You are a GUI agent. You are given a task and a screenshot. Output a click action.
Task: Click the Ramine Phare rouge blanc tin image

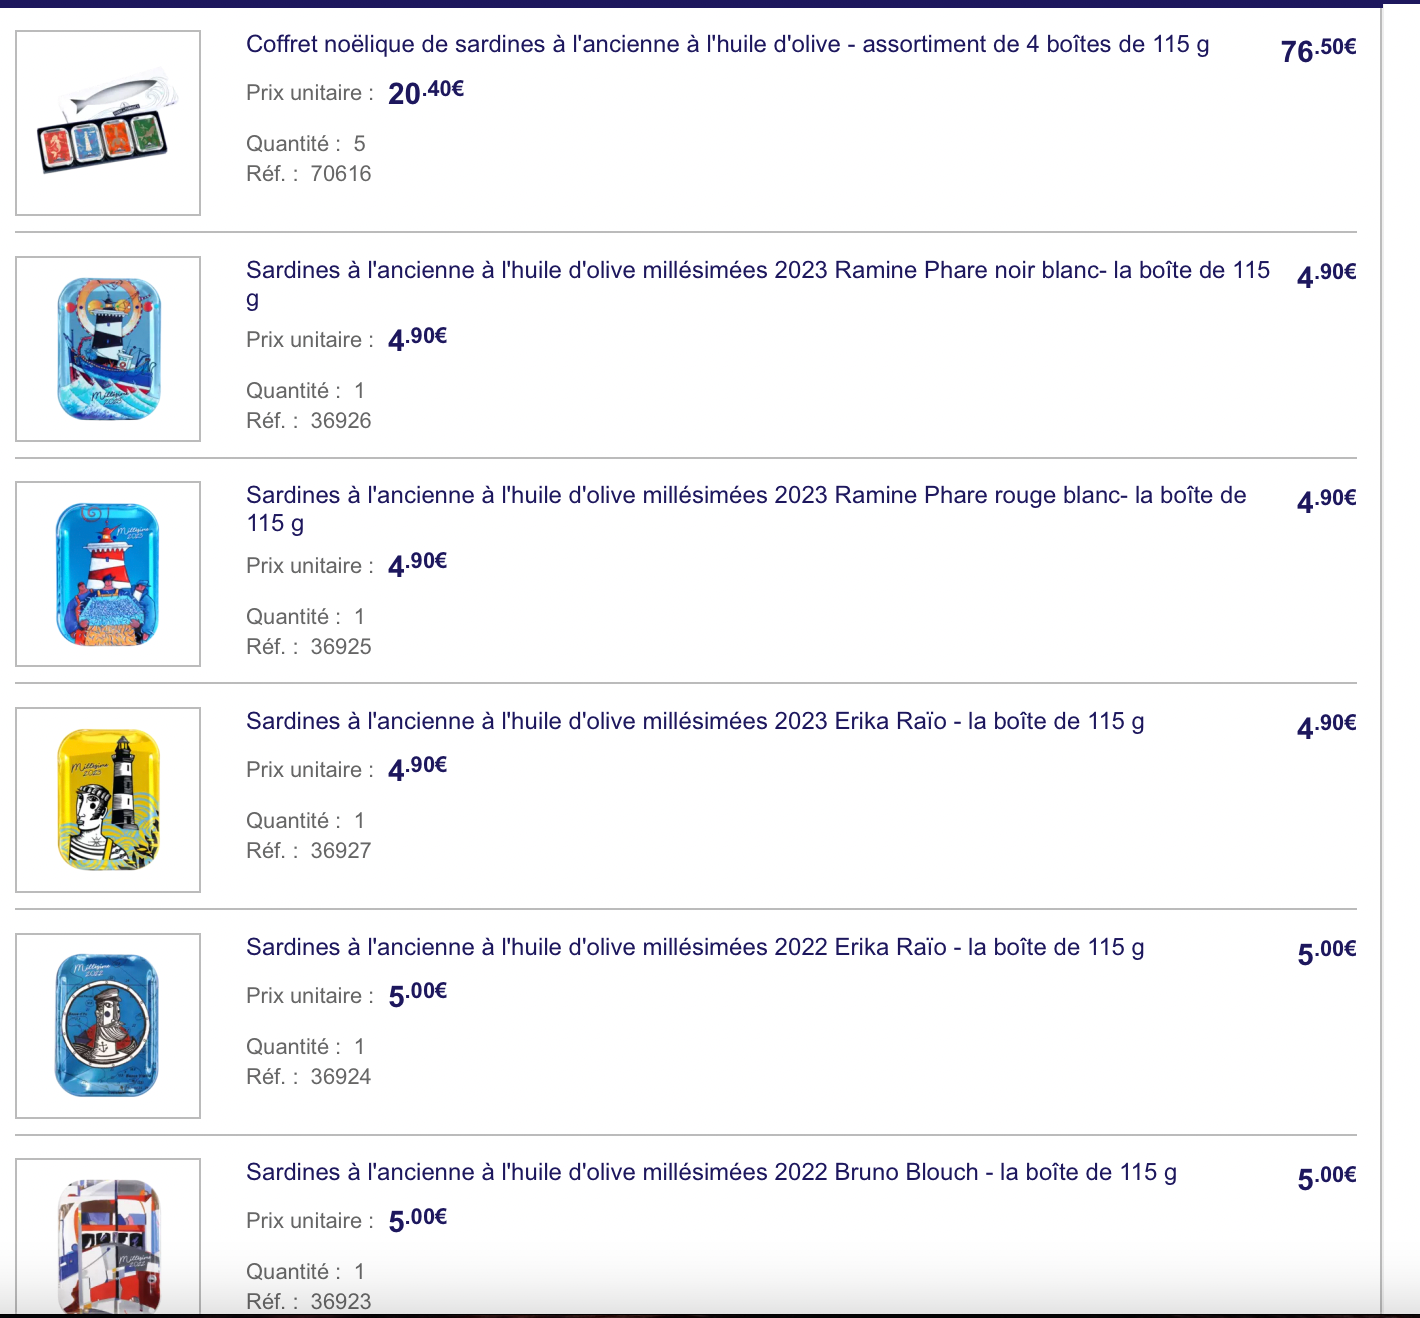(108, 574)
